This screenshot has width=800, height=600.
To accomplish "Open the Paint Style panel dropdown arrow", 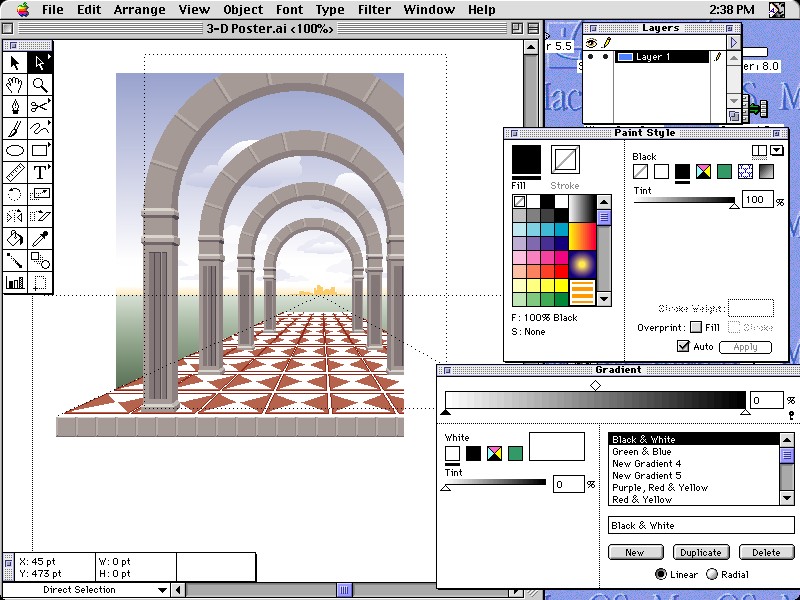I will (776, 151).
